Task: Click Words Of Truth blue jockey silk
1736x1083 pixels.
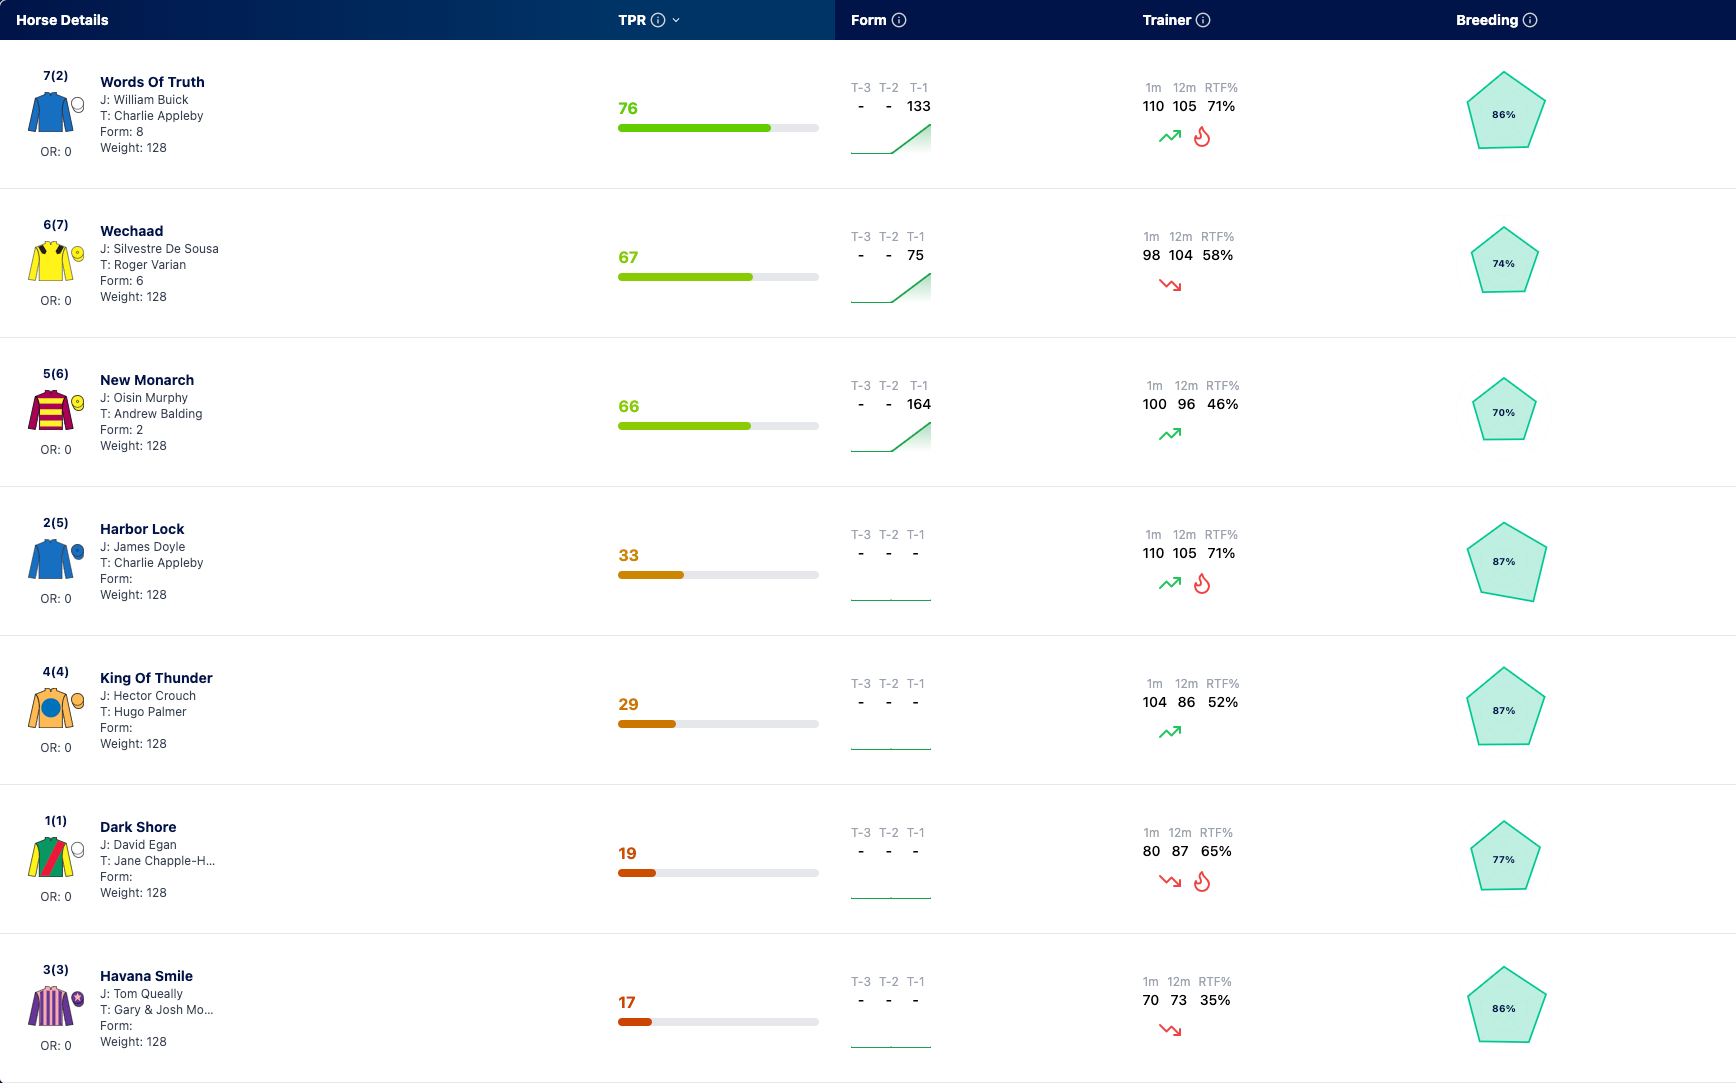Action: (x=51, y=113)
